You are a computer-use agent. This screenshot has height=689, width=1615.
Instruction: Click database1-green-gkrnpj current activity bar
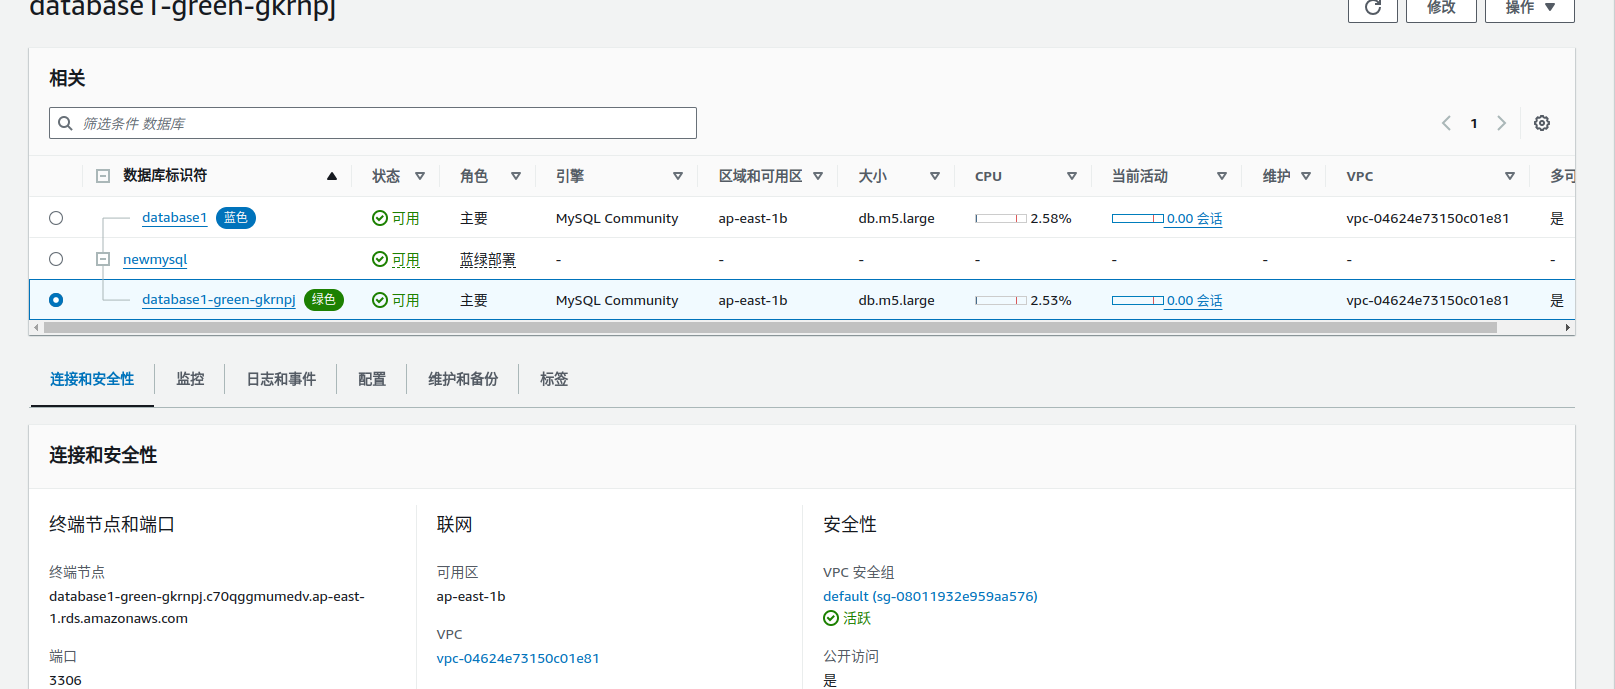(x=1138, y=300)
